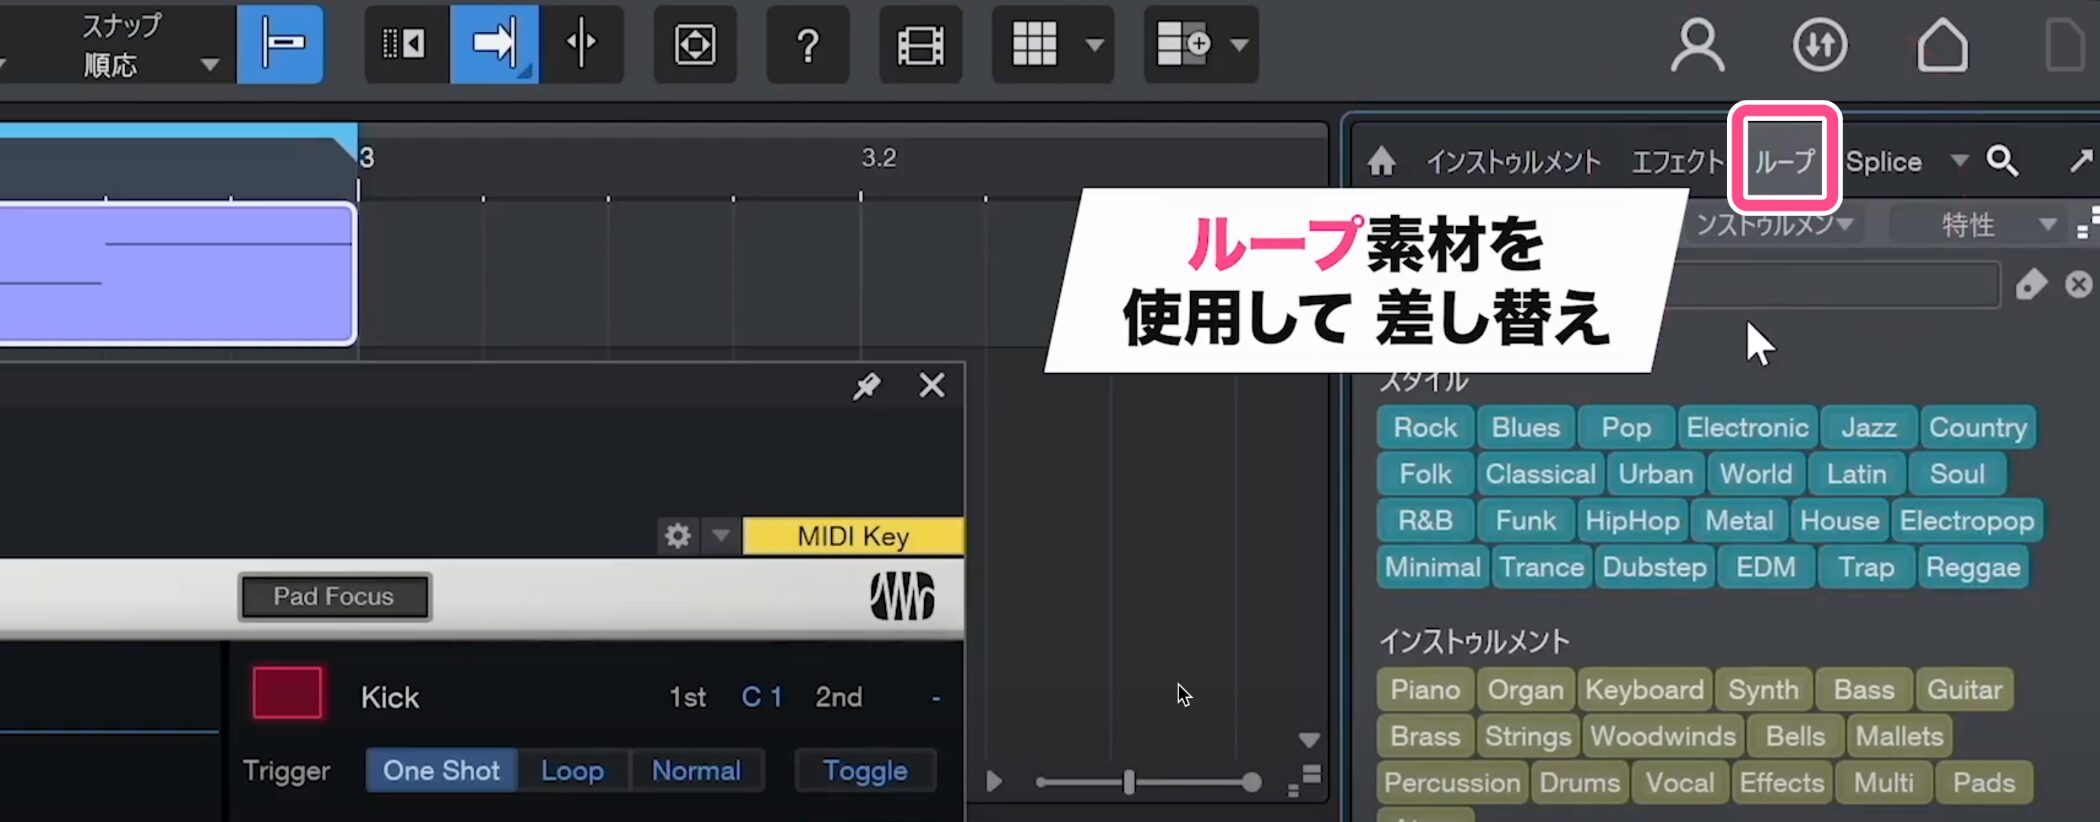
Task: Pin the Impact instrument window
Action: (866, 386)
